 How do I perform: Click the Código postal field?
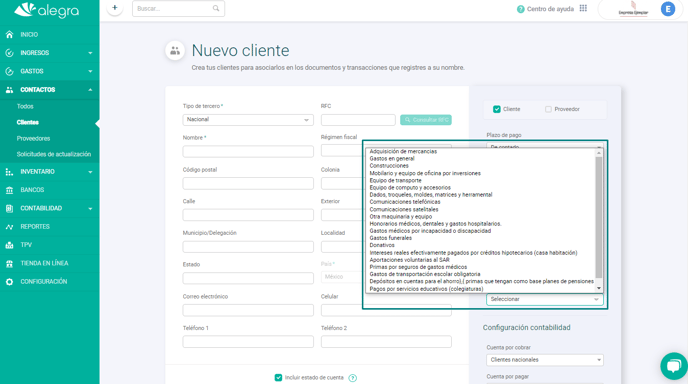coord(248,183)
